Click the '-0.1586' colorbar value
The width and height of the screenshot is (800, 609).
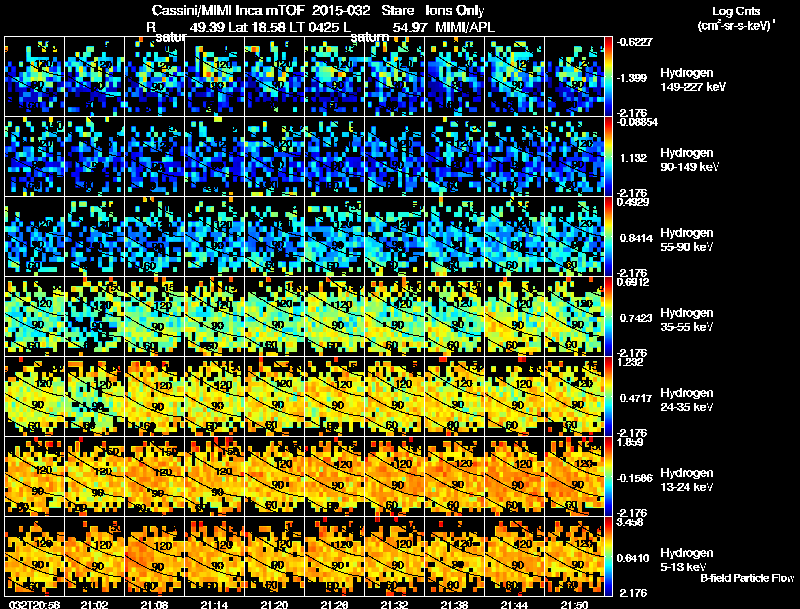coord(634,478)
